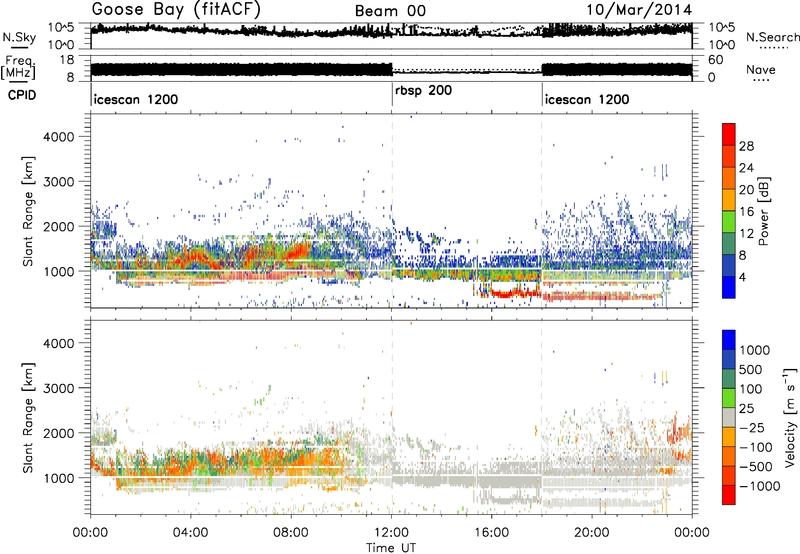Screen dimensions: 800x554
Task: Click the 'Slant Range [km]' label of power panel
Action: [x=28, y=211]
